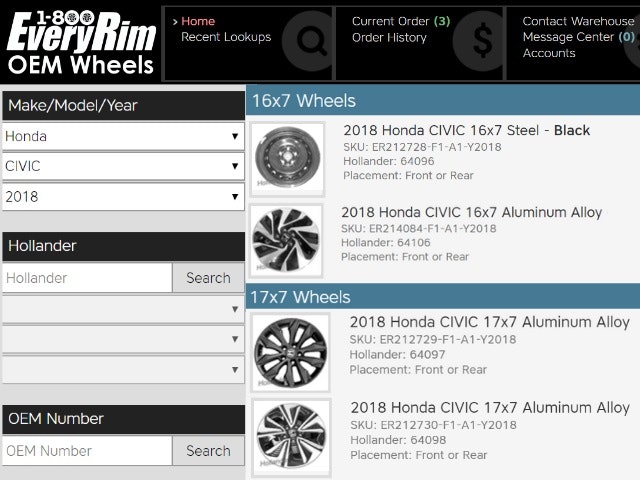Open third empty dropdown under Hollander search

coord(123,370)
